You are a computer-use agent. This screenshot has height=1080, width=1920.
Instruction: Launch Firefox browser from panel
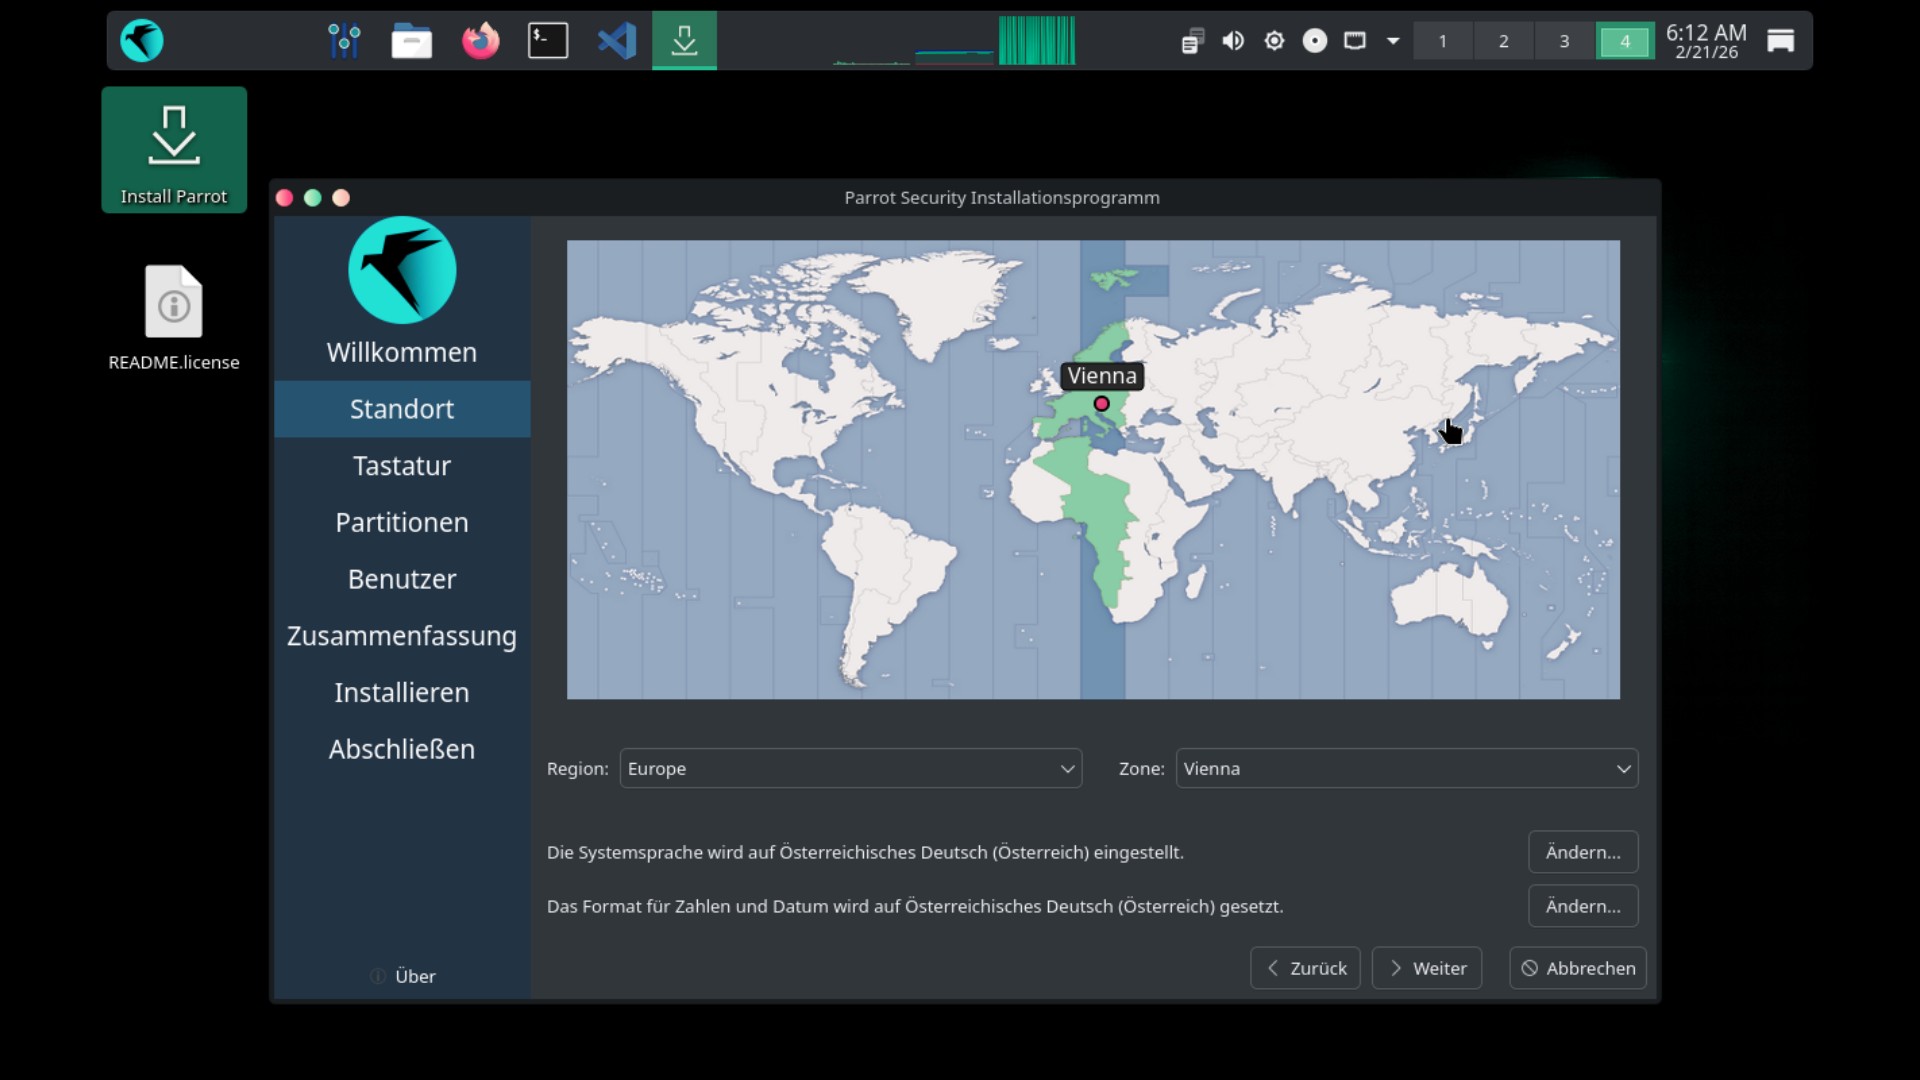(x=480, y=41)
